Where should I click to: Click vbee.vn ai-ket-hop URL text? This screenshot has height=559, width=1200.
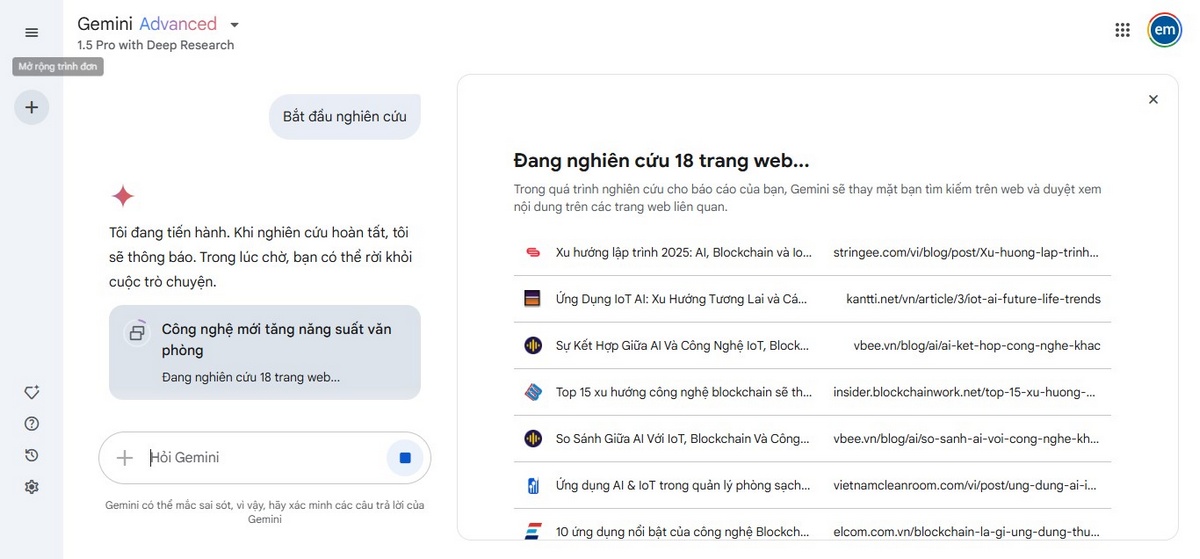(977, 345)
